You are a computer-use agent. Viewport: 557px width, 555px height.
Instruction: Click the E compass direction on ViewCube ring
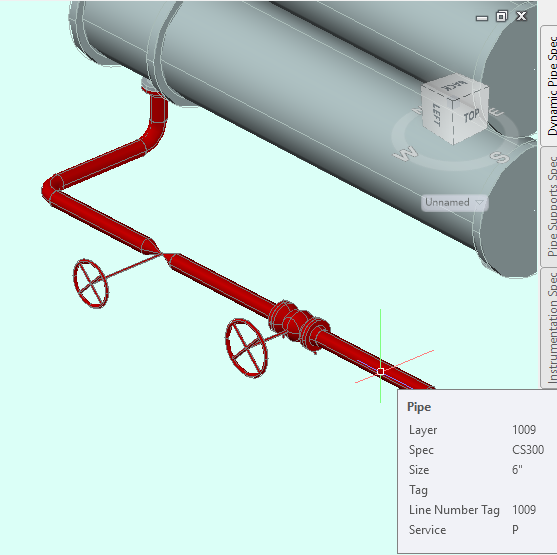[x=496, y=112]
